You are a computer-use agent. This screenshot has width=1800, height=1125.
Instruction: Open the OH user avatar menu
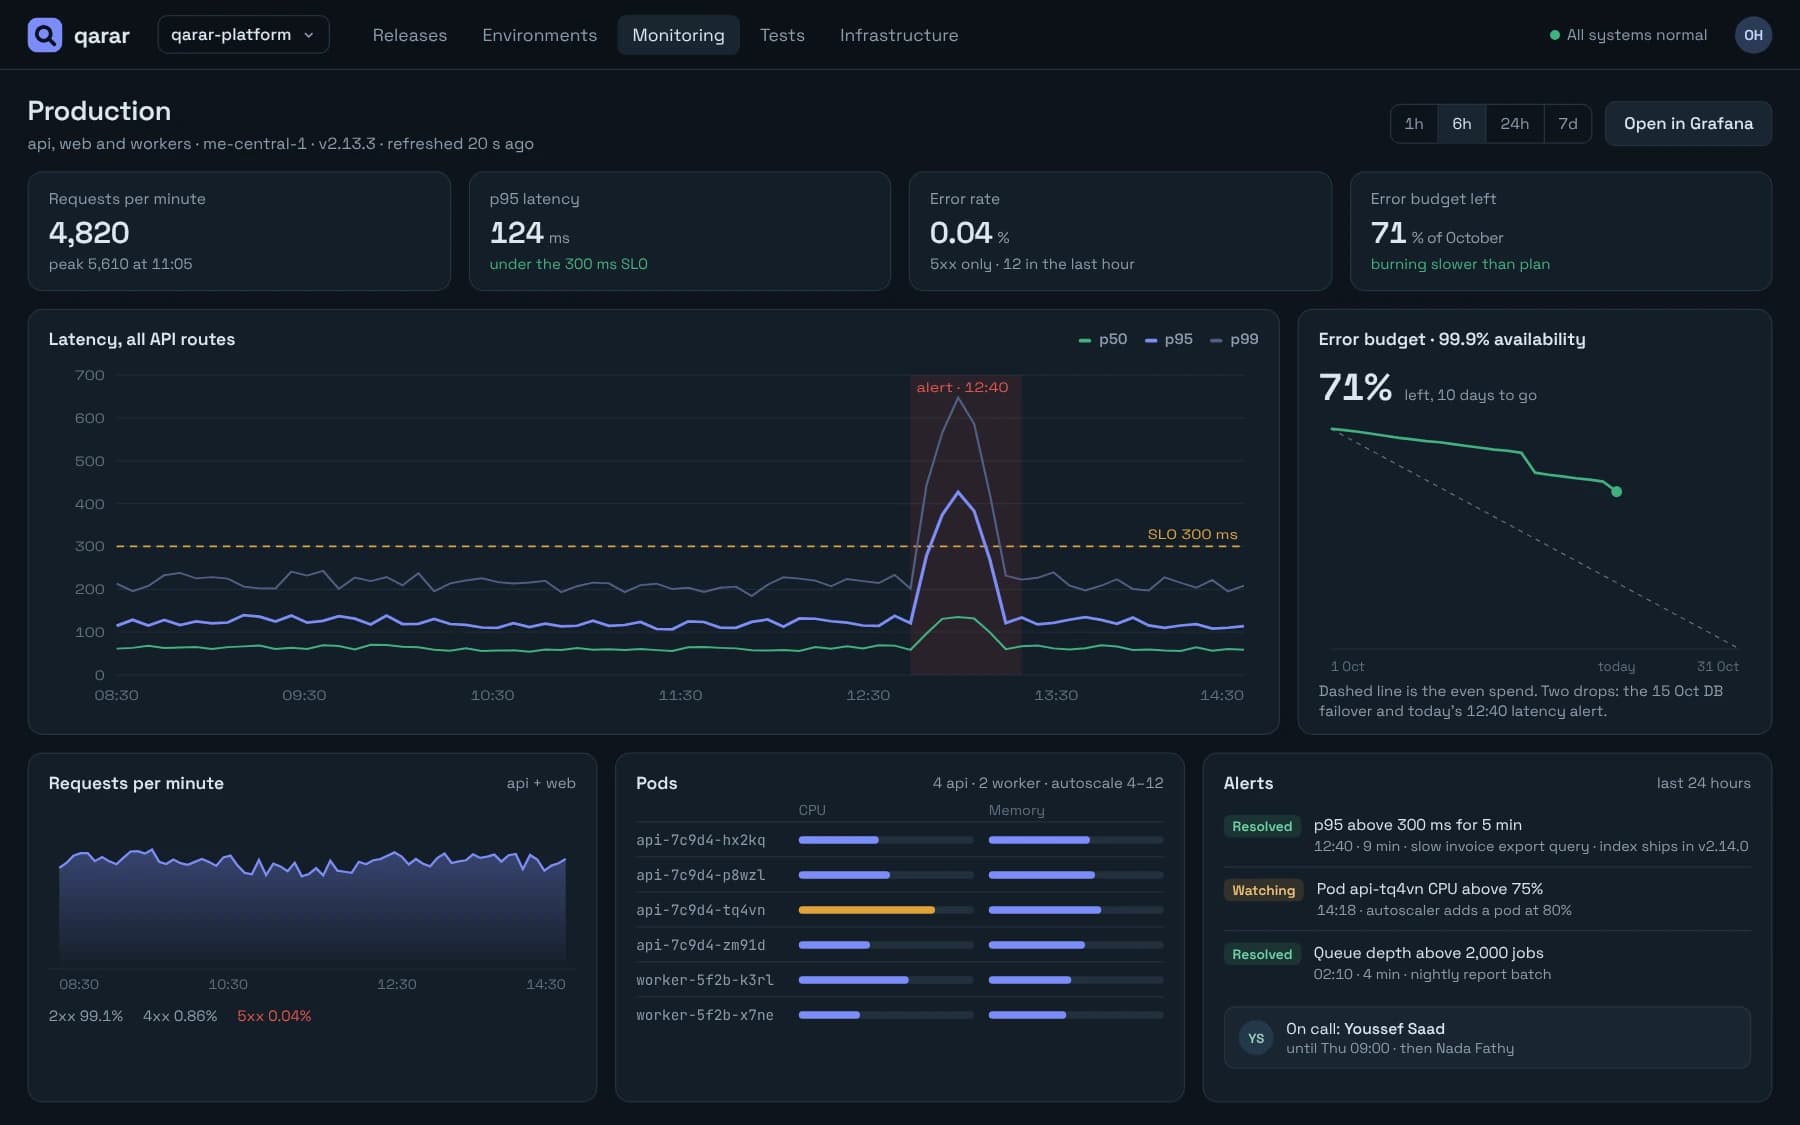coord(1753,35)
